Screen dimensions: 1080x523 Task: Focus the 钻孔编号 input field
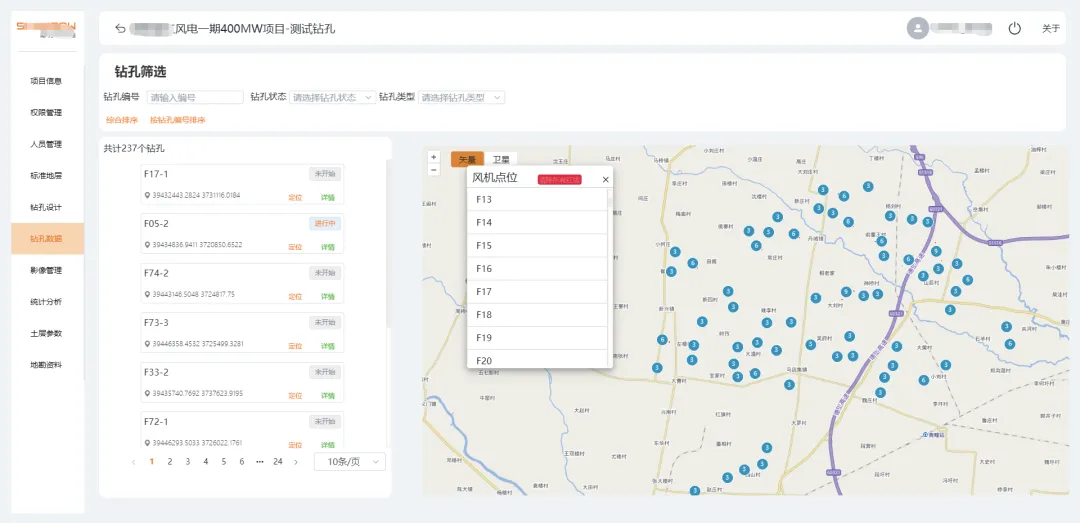click(x=195, y=97)
